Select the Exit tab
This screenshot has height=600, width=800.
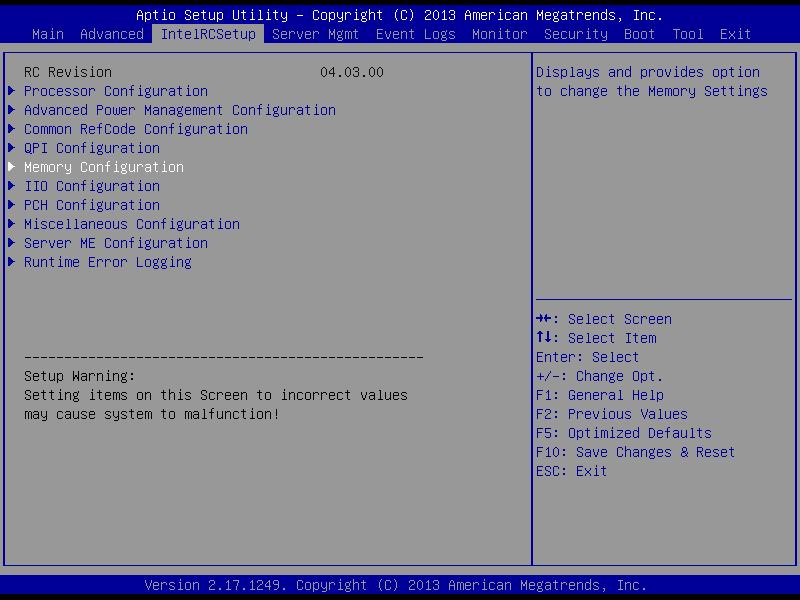[736, 34]
